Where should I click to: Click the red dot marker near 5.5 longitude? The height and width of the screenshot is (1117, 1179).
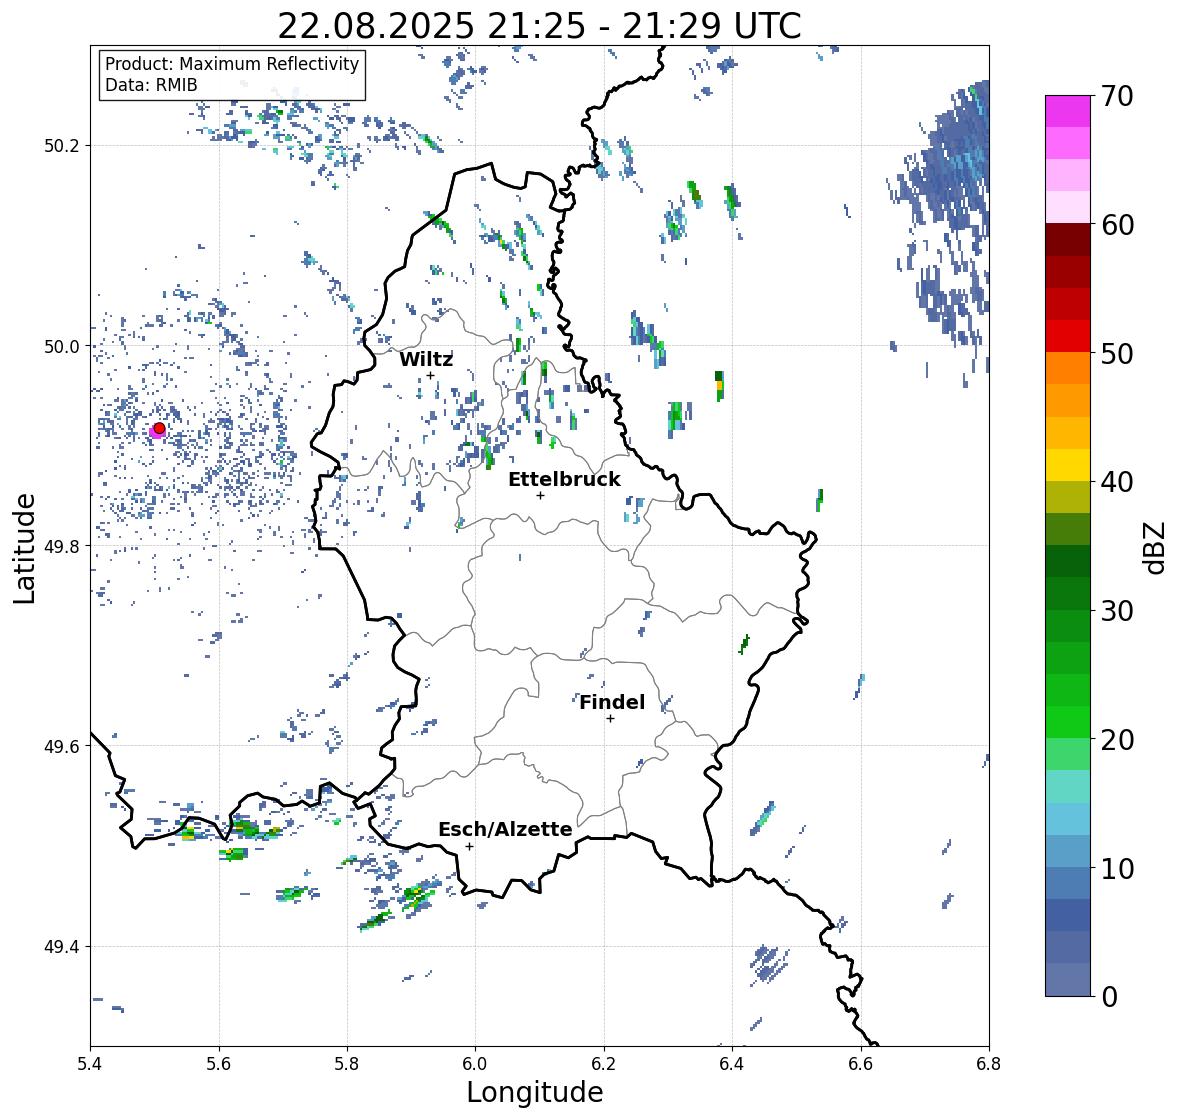pyautogui.click(x=159, y=428)
